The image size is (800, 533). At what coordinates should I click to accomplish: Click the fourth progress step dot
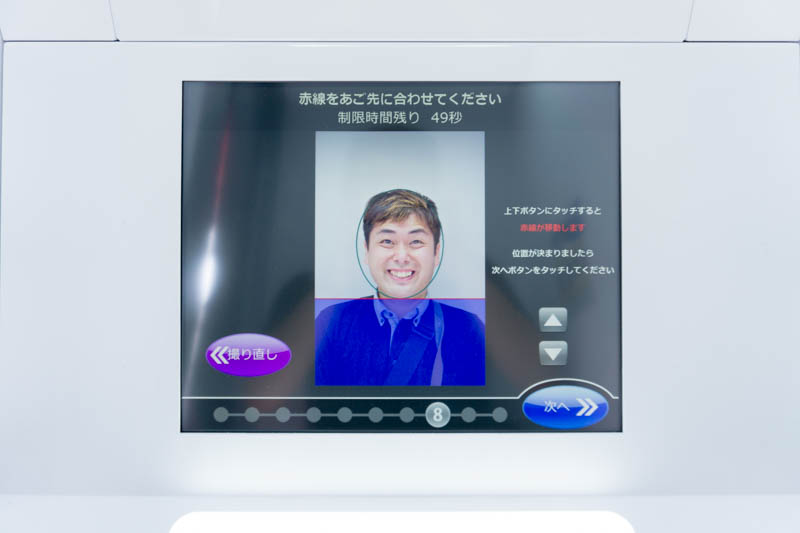click(x=314, y=414)
